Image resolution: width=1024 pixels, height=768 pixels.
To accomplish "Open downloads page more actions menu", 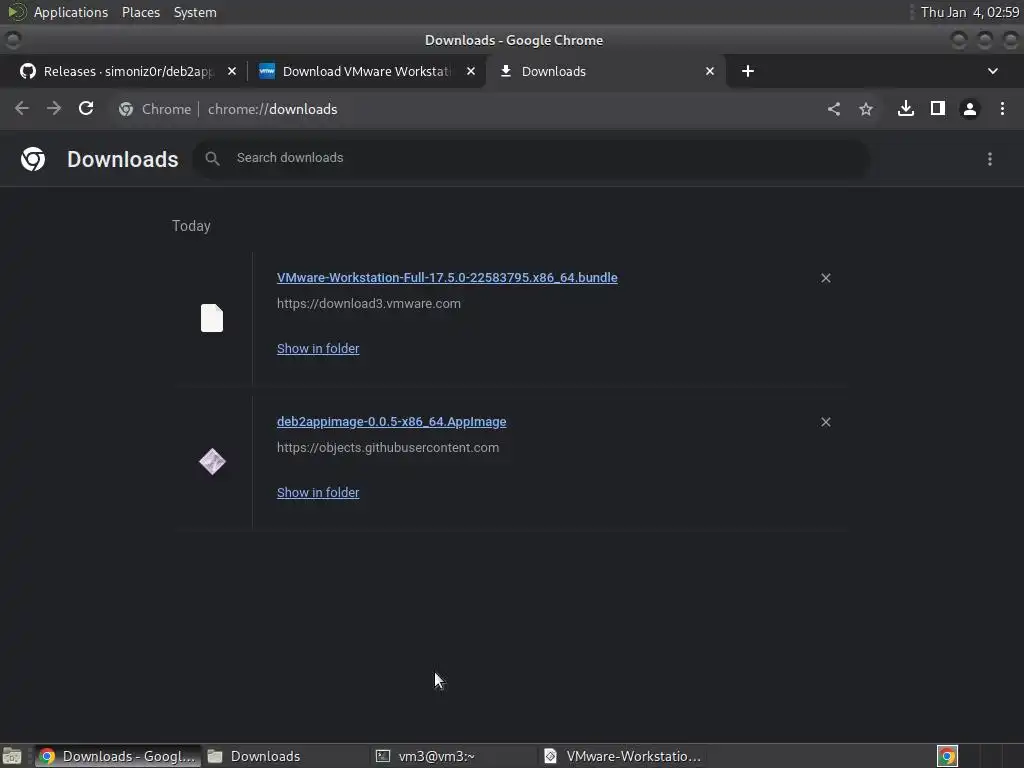I will (x=990, y=159).
